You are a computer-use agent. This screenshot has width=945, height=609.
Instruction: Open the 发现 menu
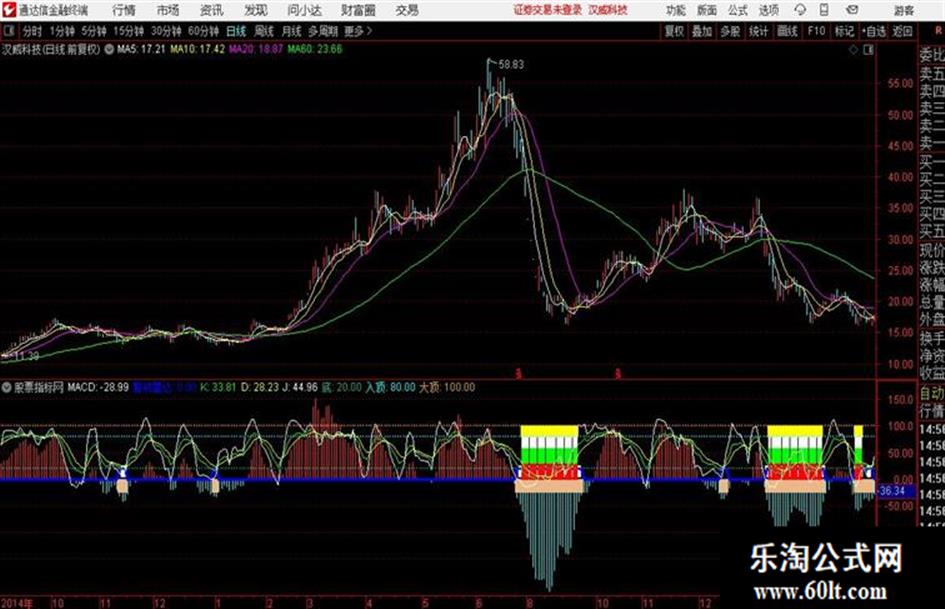[x=256, y=10]
